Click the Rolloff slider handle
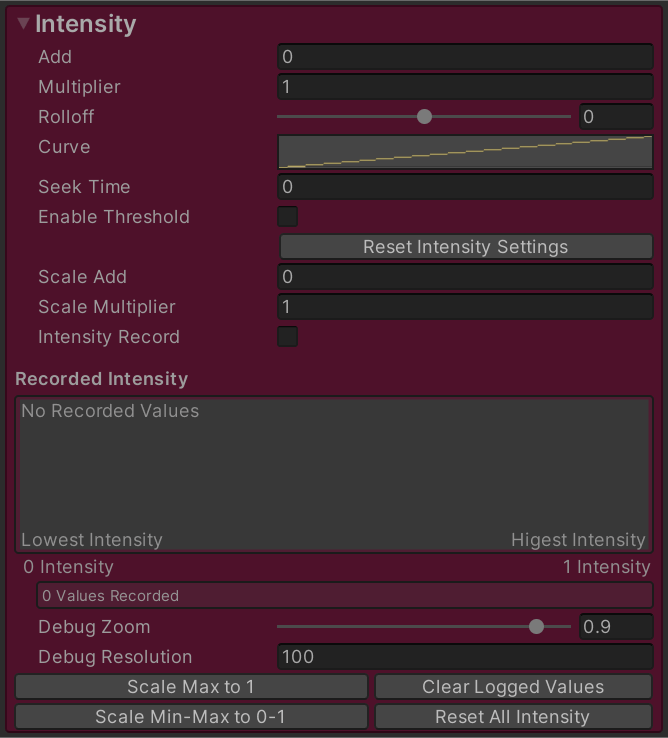Screen dimensions: 668x738 pos(424,117)
